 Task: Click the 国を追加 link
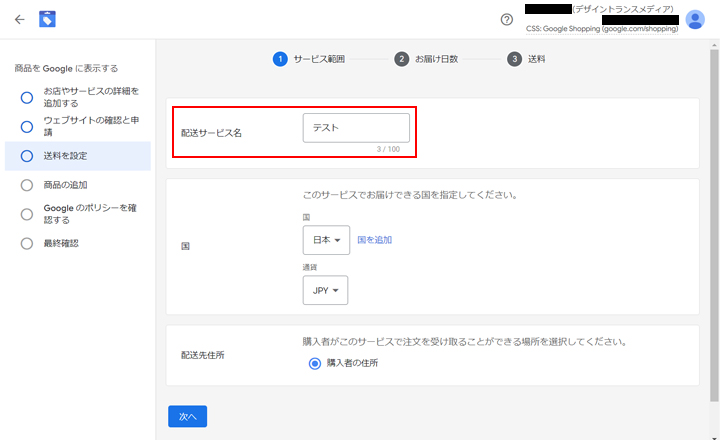374,240
